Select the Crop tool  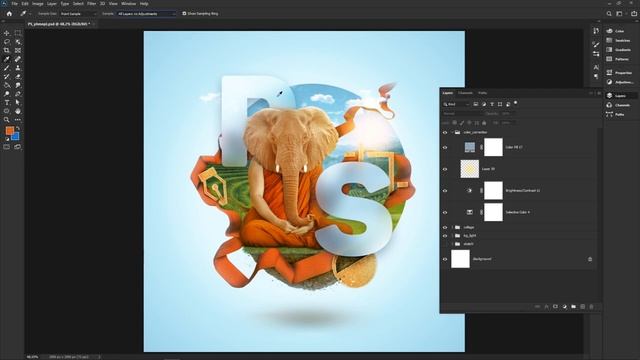(7, 50)
